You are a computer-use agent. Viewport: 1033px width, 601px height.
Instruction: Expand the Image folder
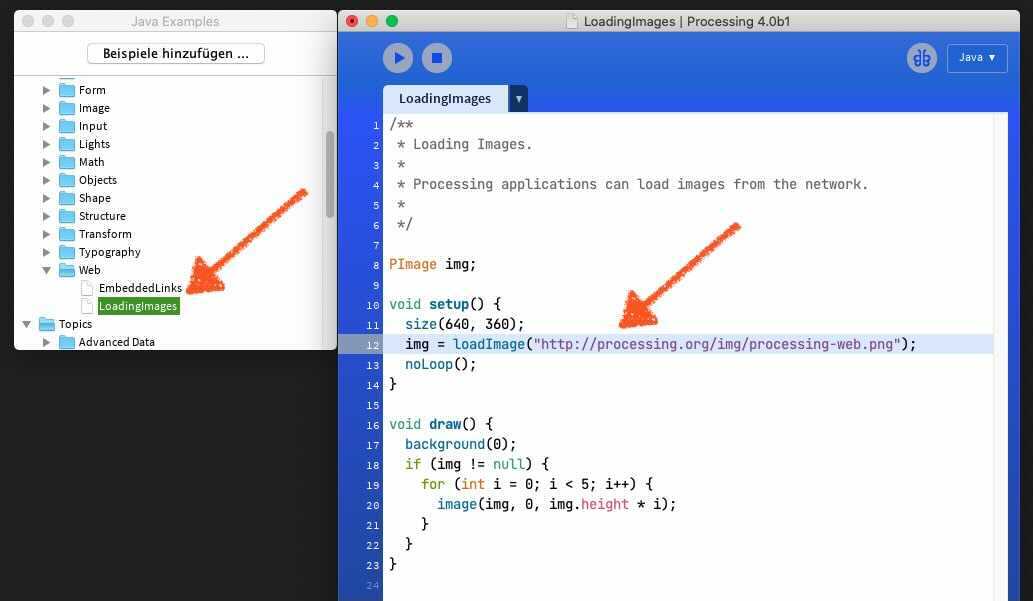46,108
